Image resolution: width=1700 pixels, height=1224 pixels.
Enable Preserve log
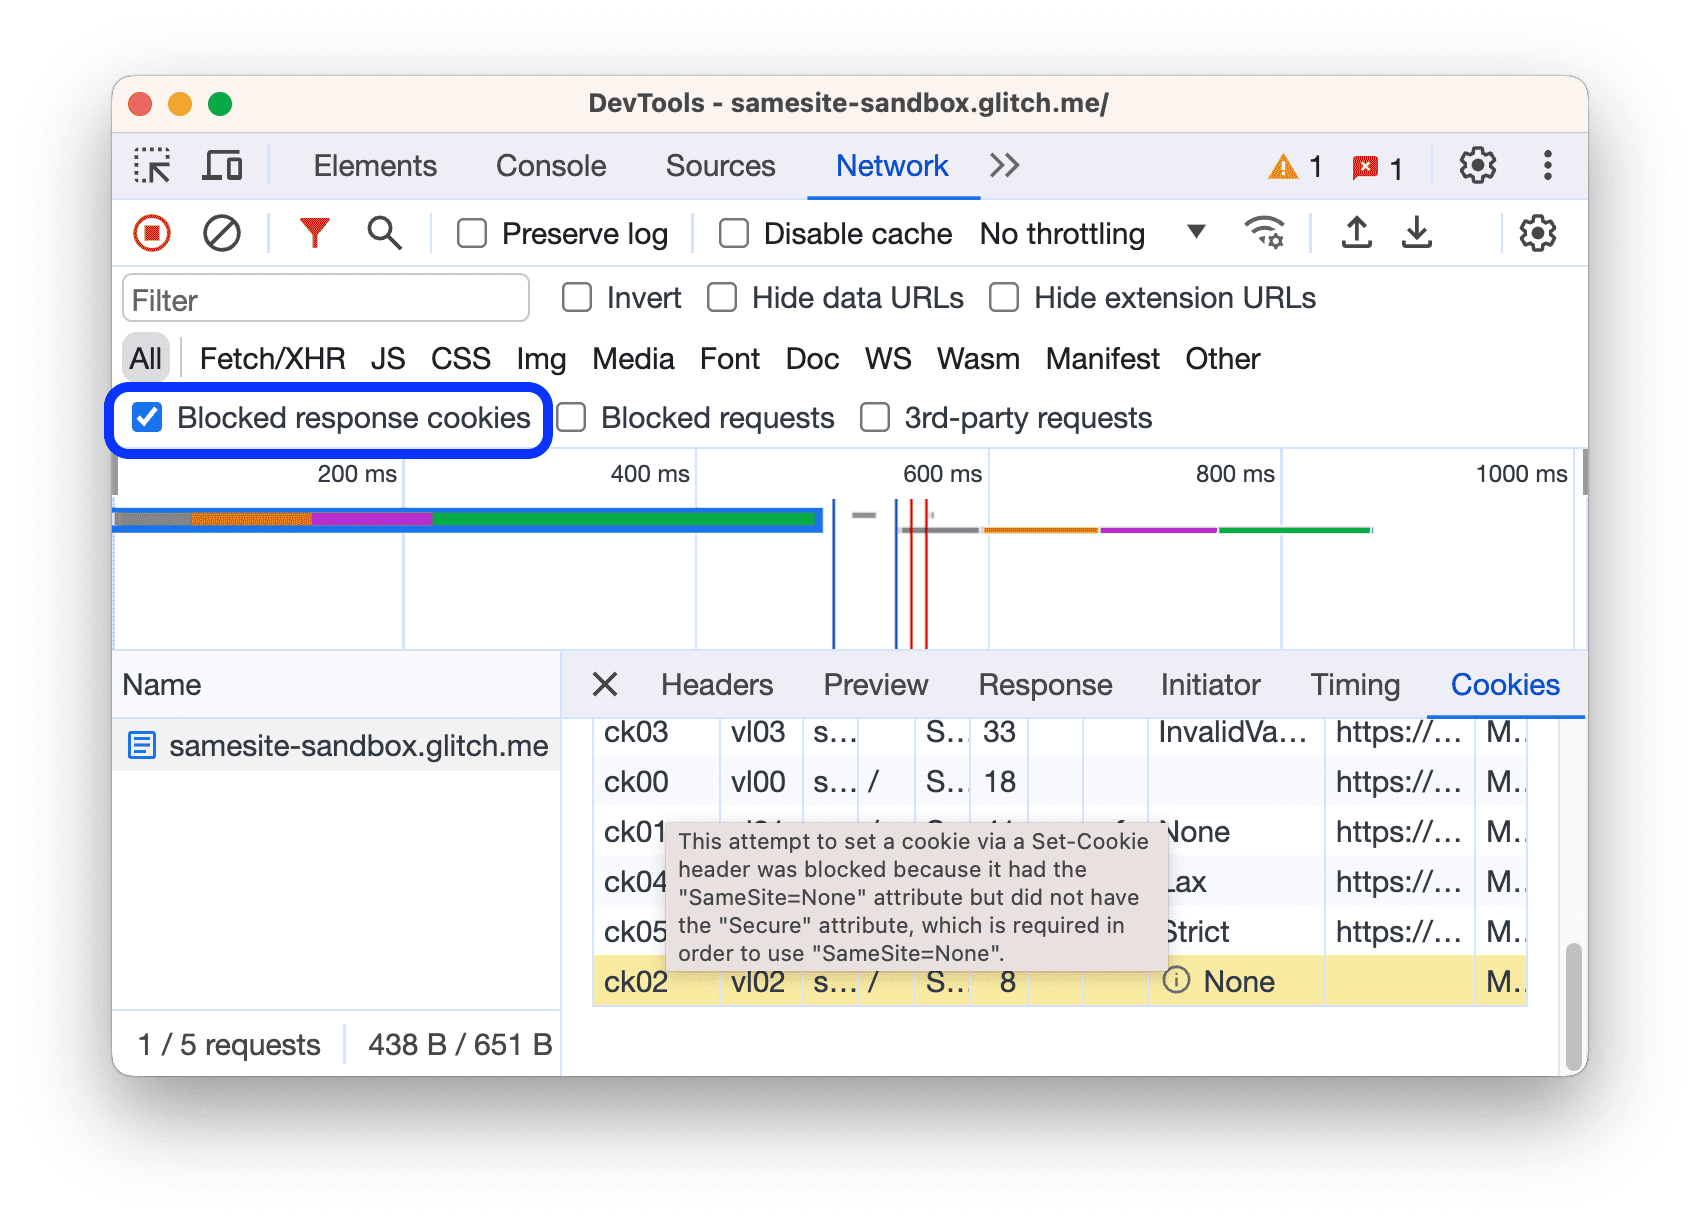tap(471, 233)
